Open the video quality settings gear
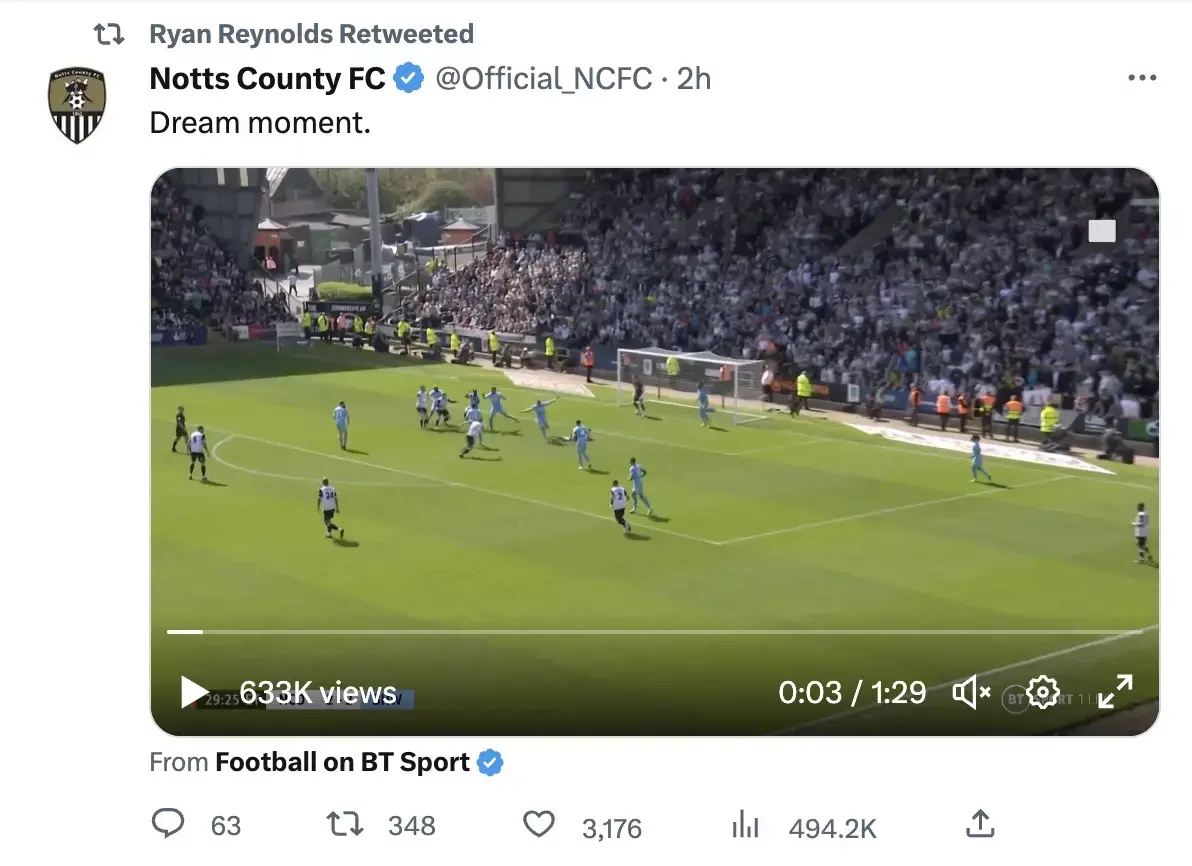Viewport: 1192px width, 866px height. click(x=1042, y=691)
